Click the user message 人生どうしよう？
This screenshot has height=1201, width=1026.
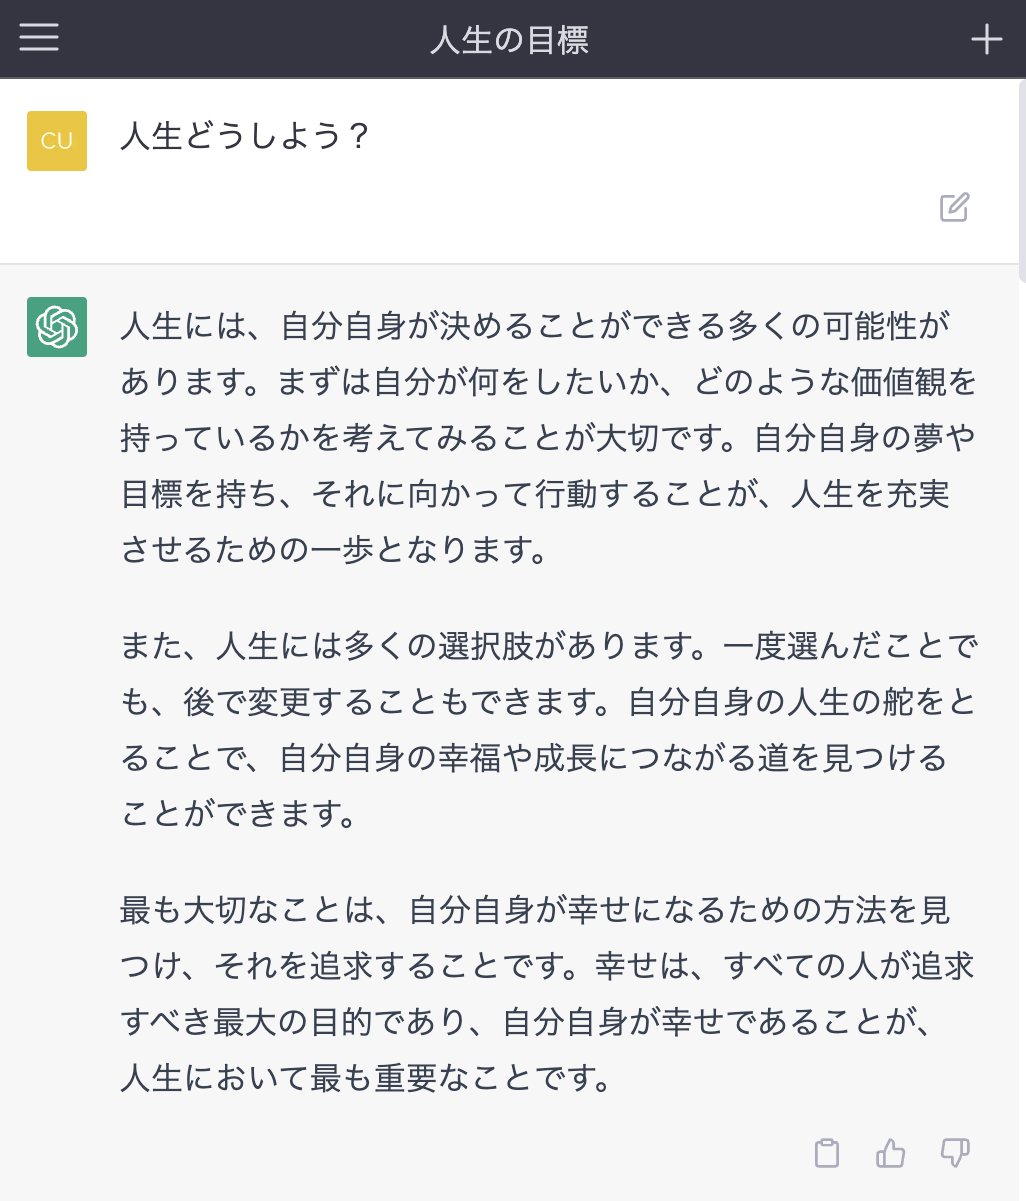click(x=246, y=136)
